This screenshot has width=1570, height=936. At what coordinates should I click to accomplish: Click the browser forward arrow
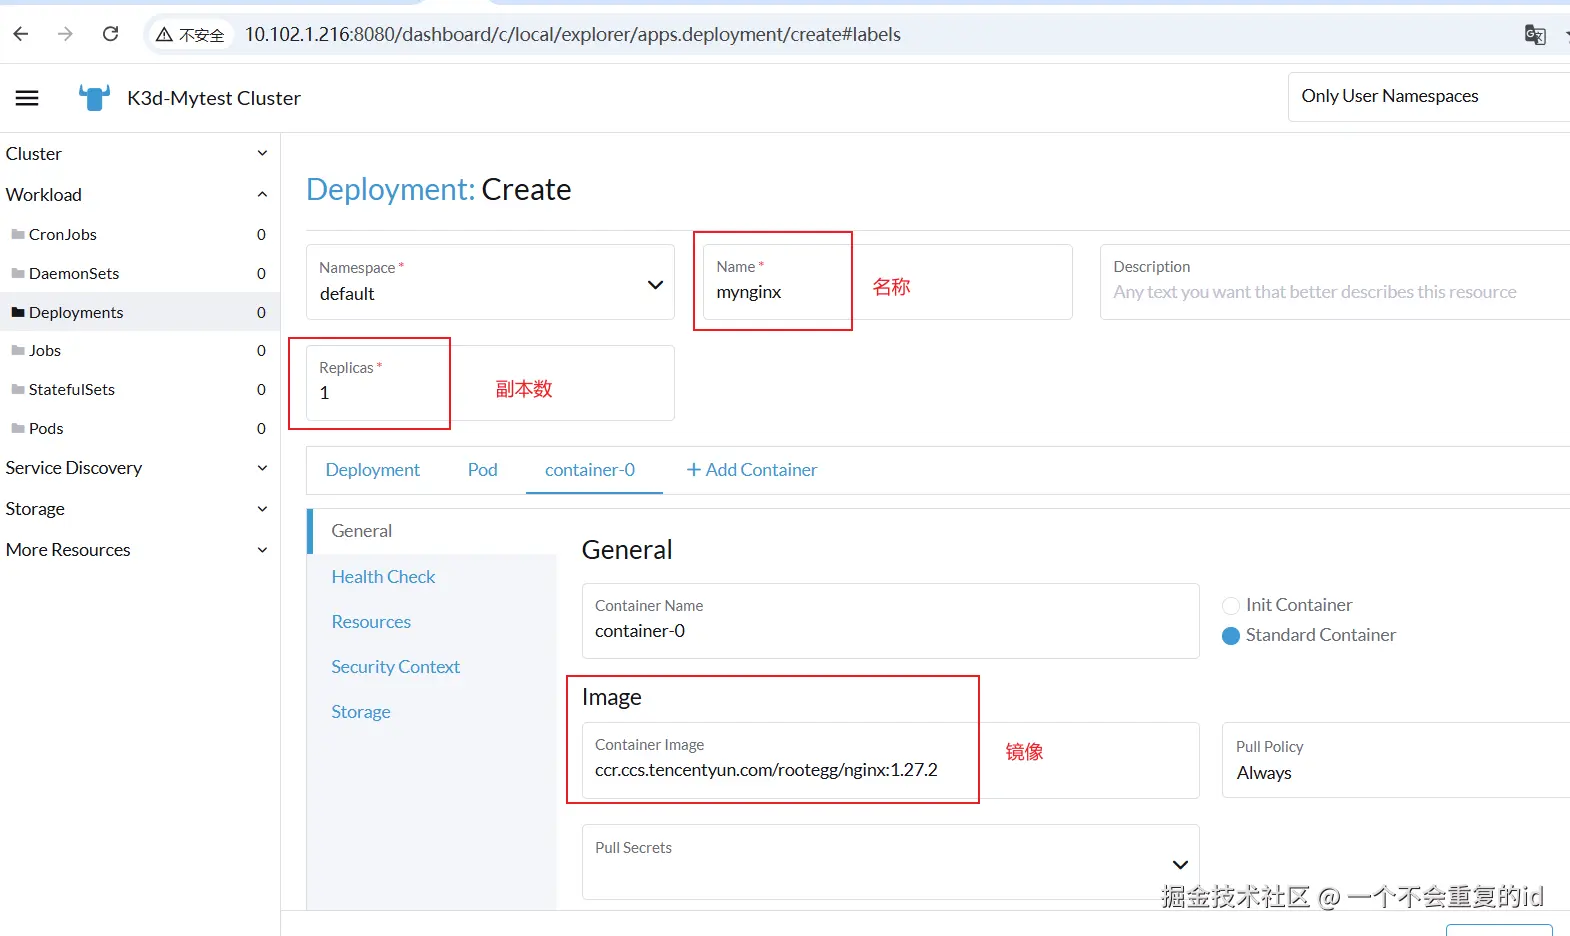(65, 34)
